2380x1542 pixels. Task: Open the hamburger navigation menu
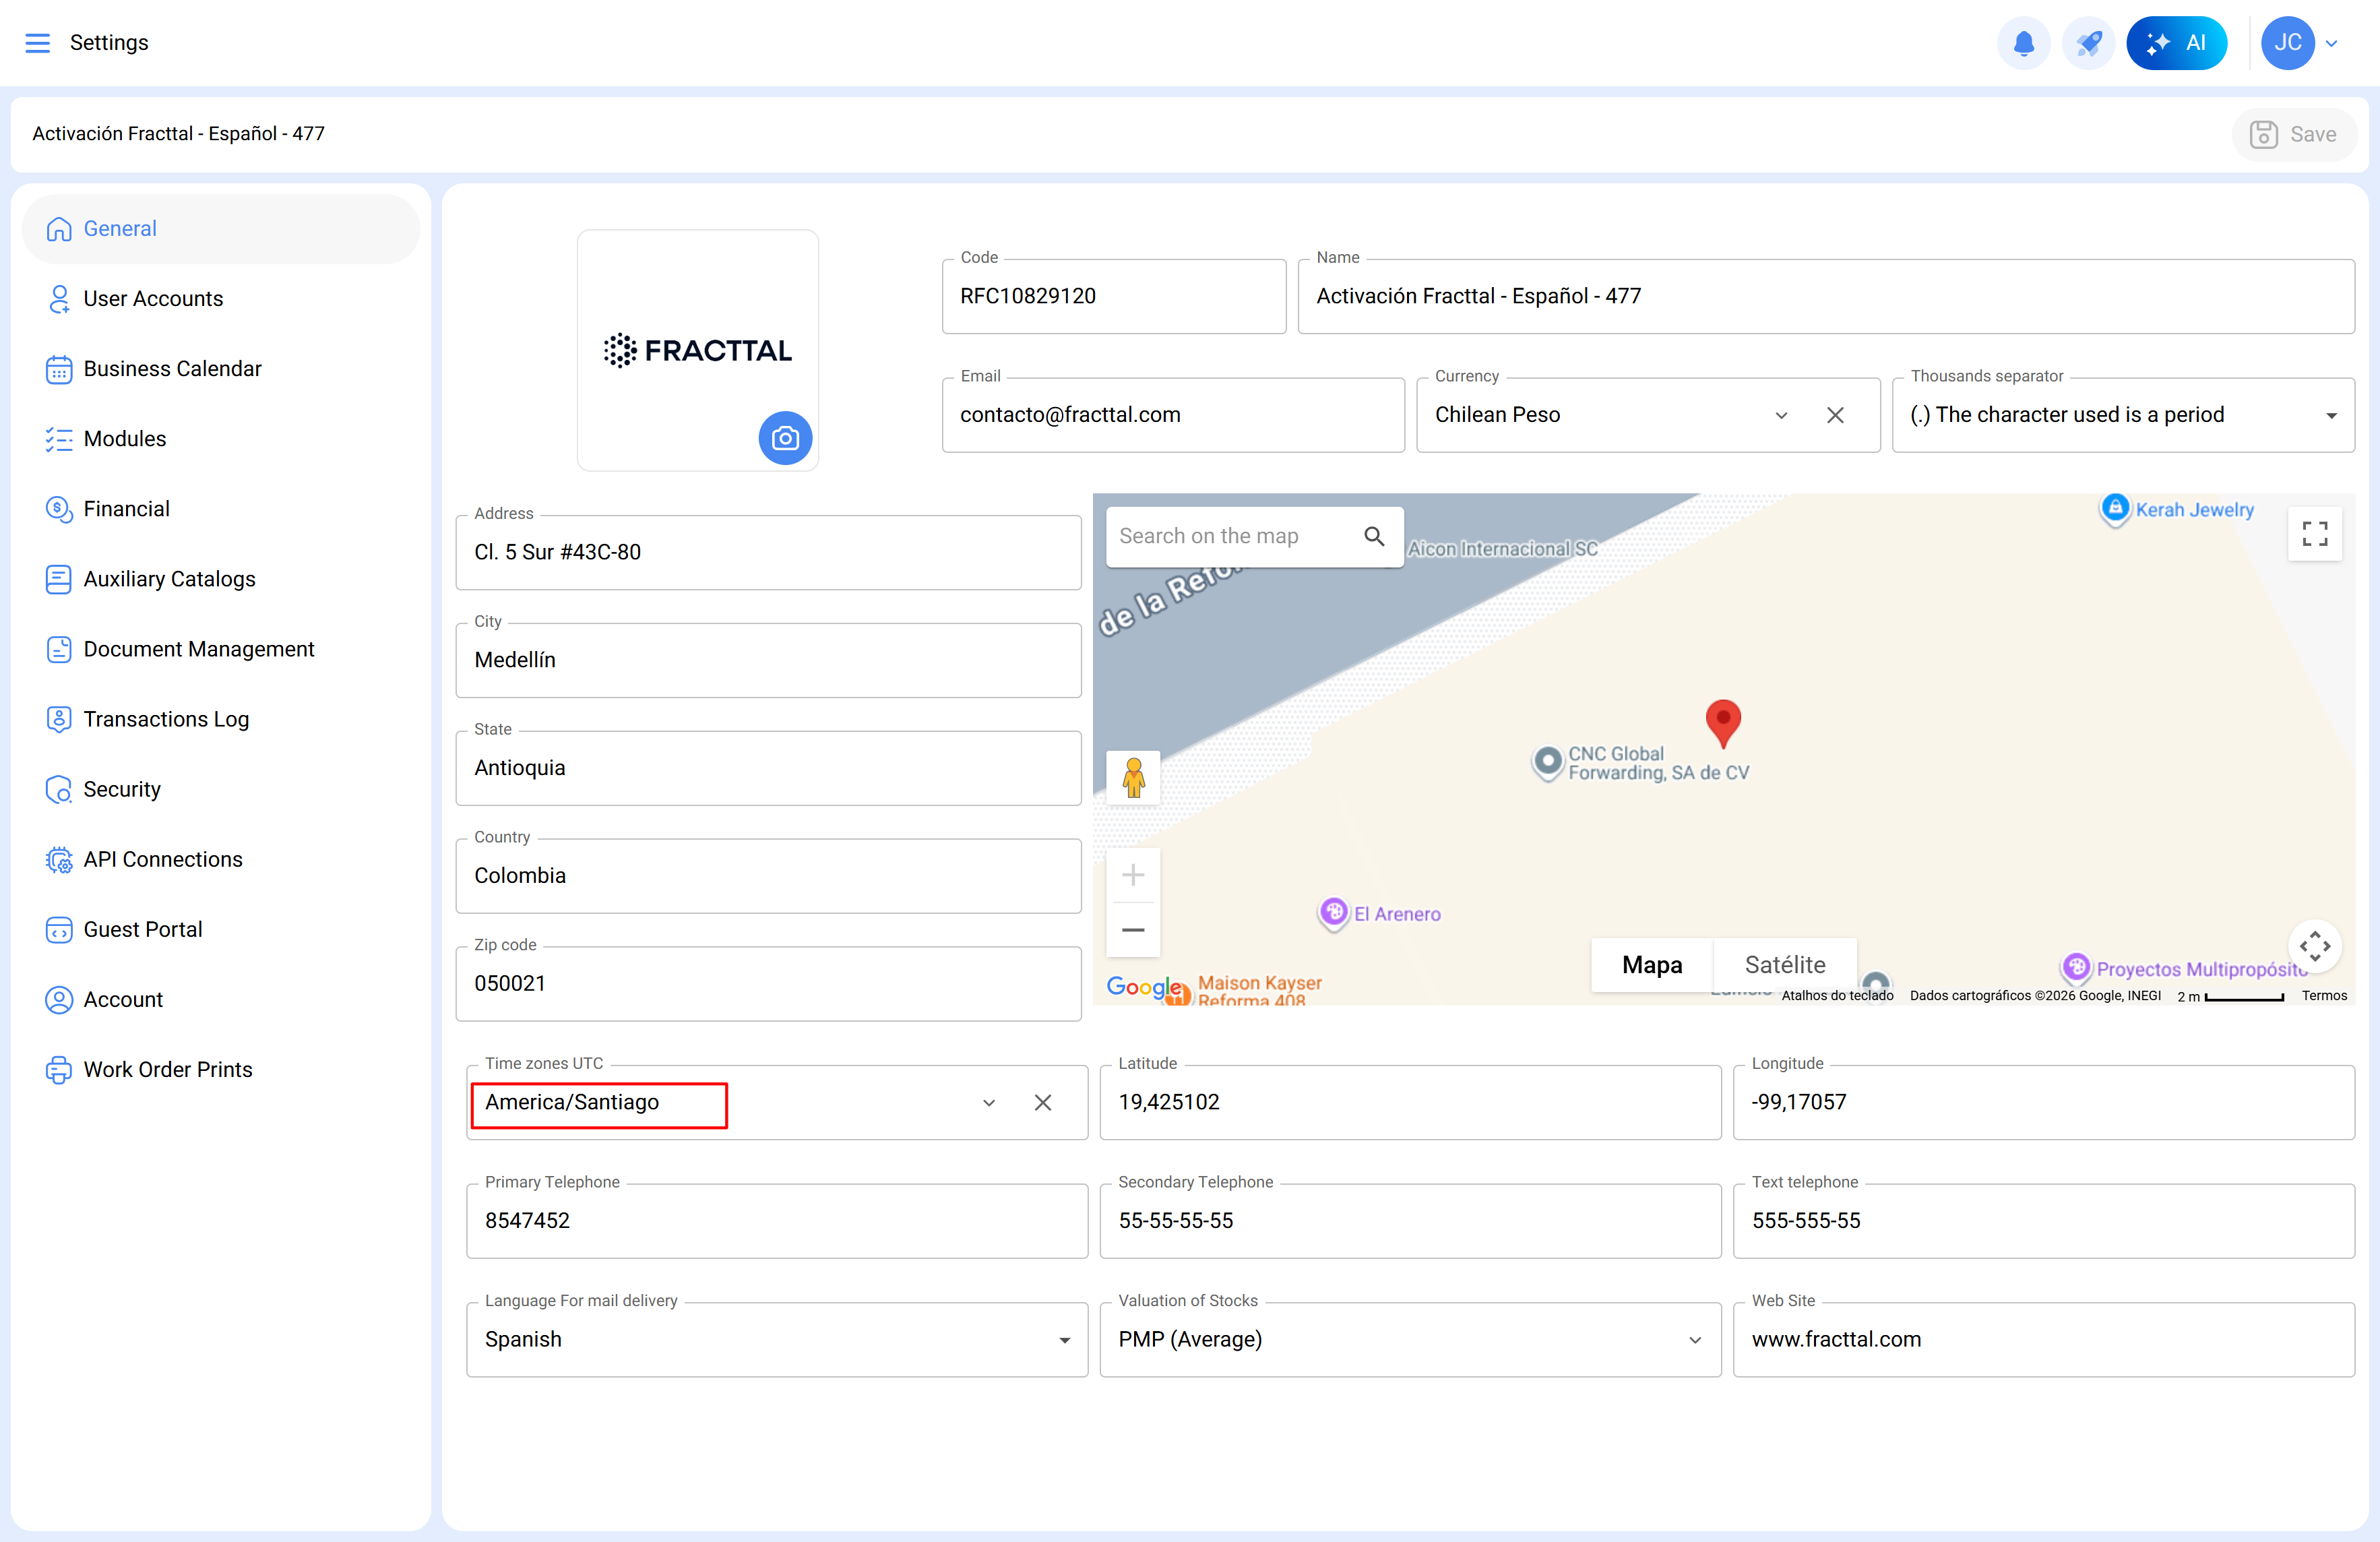click(x=37, y=42)
